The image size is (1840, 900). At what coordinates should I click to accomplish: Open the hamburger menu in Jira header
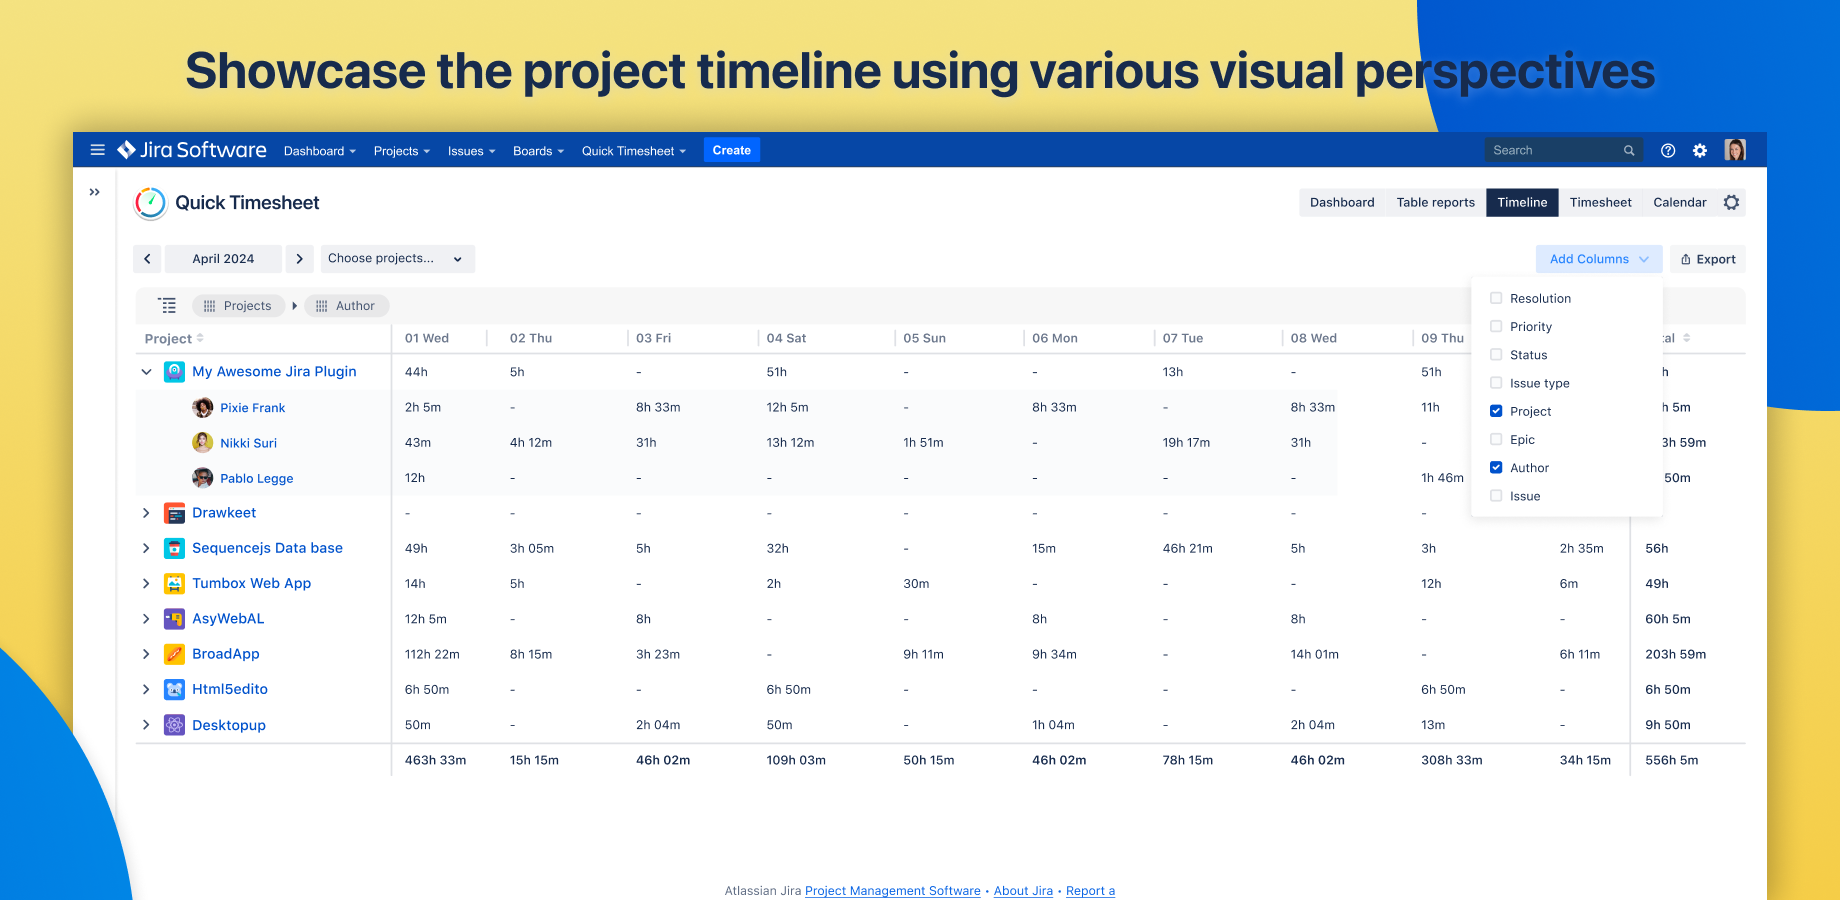97,150
